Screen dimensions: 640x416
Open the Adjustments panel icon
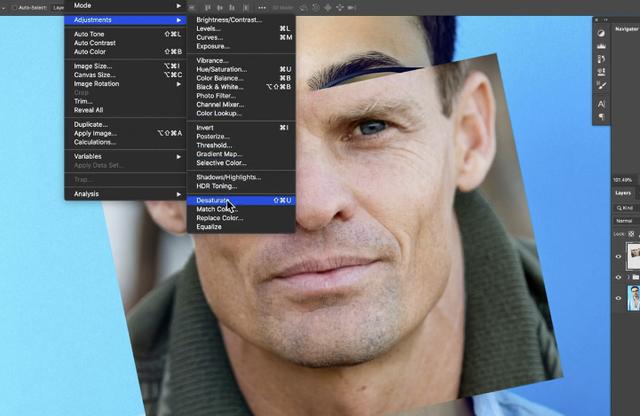(601, 33)
